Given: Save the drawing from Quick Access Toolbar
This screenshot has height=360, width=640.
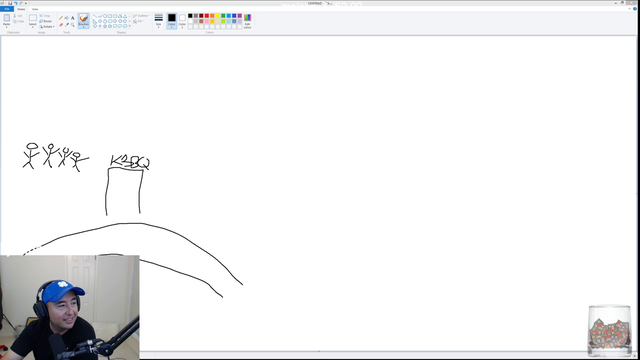Looking at the screenshot, I should (10, 3).
